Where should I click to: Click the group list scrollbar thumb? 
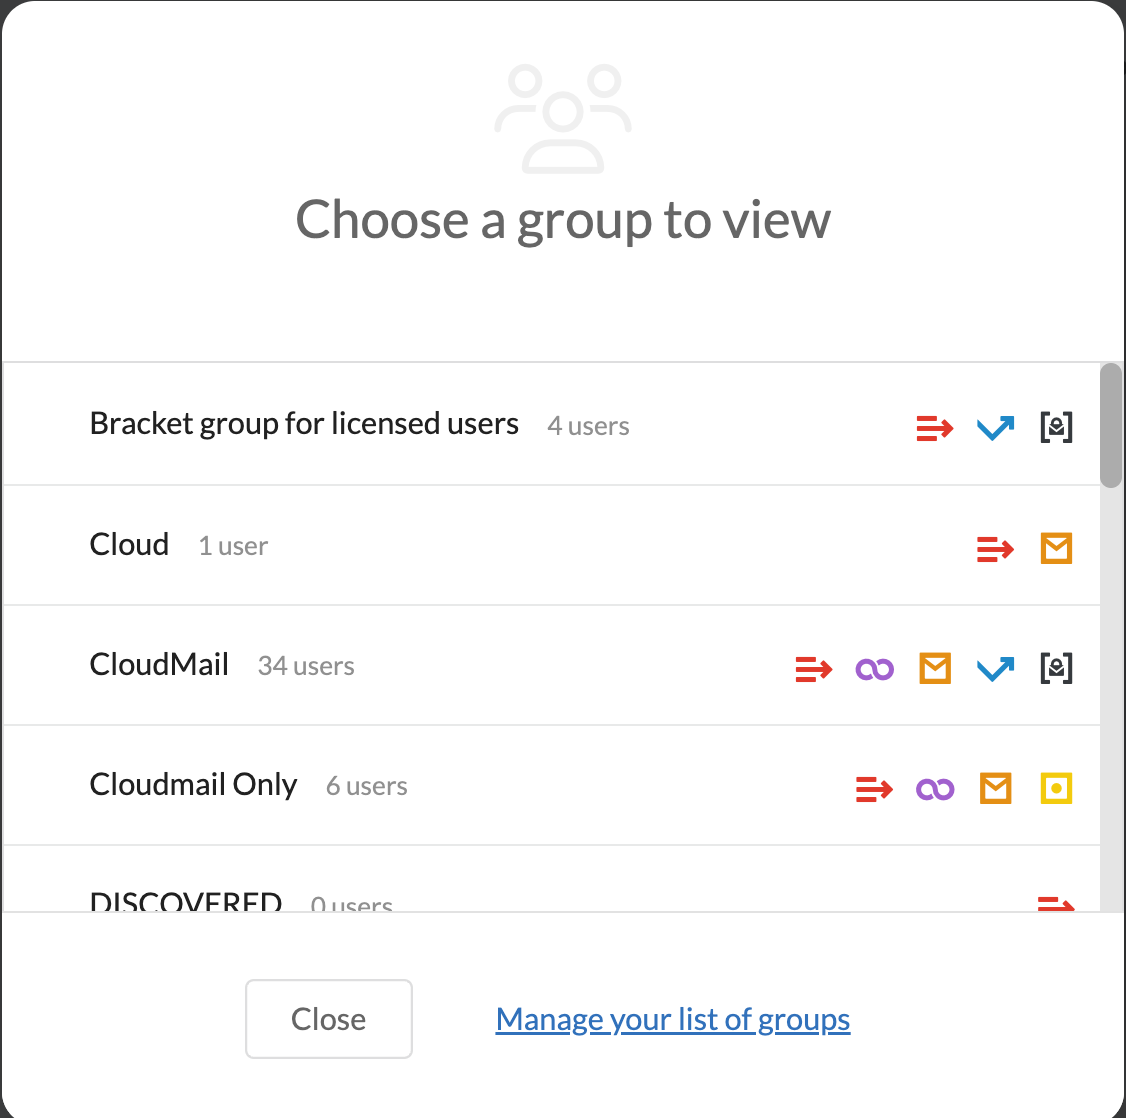(x=1110, y=426)
